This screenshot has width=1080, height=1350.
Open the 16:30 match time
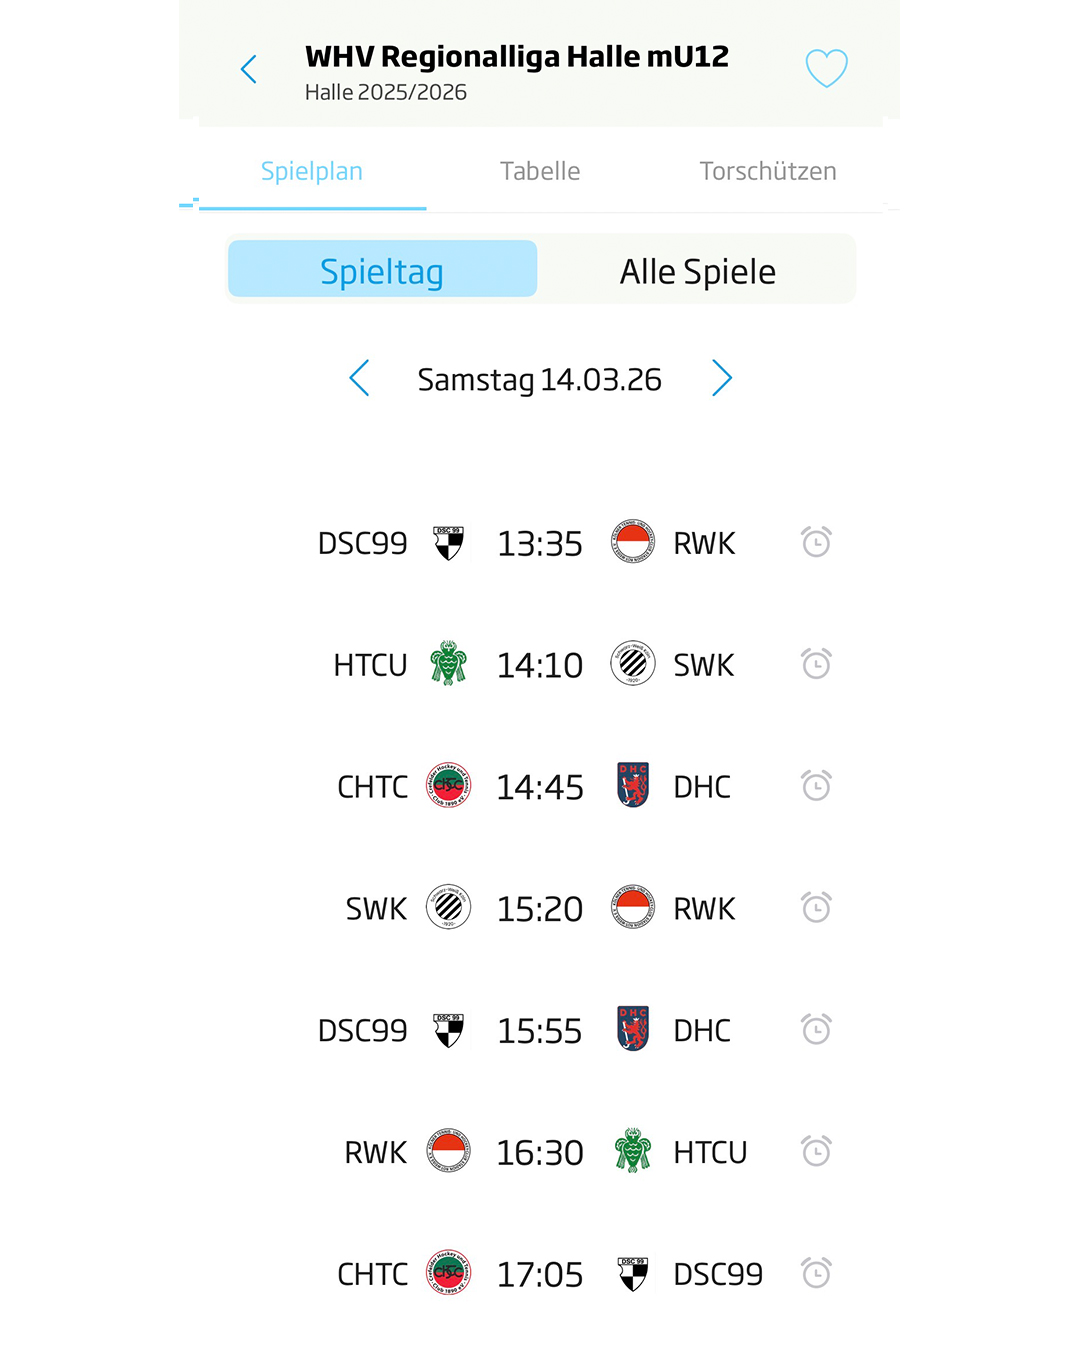click(540, 1153)
